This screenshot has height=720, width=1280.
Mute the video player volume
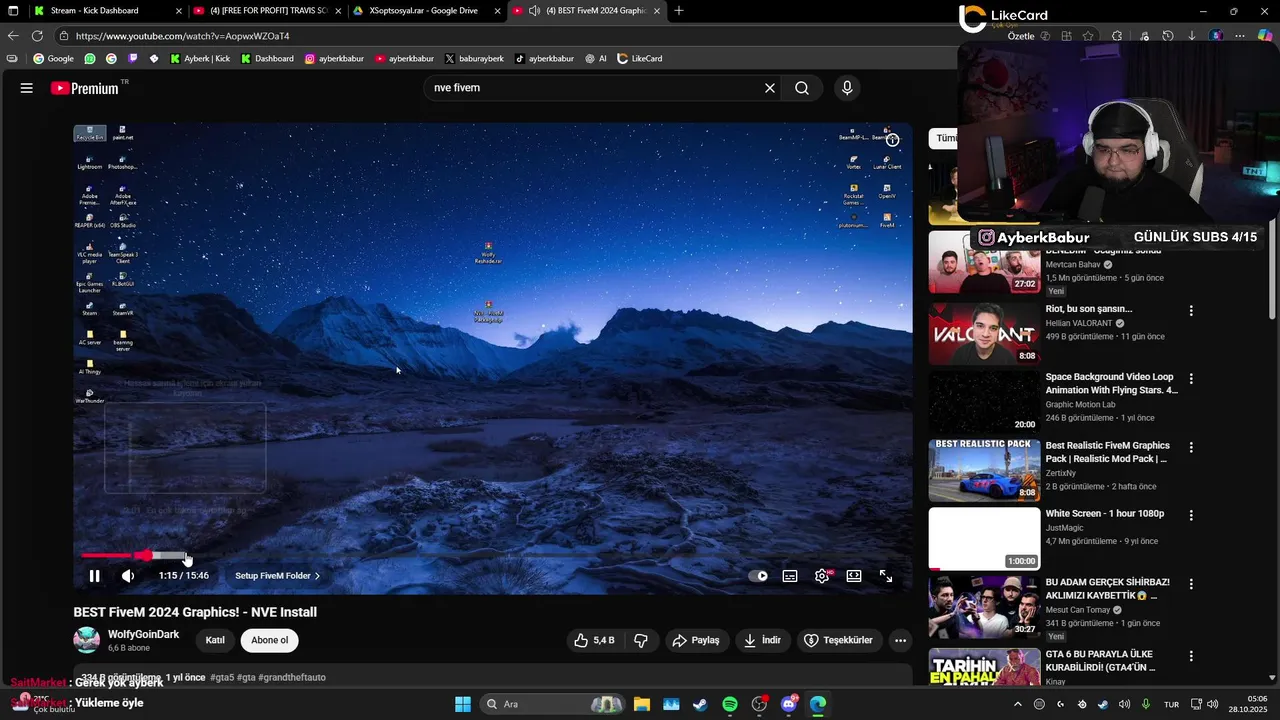tap(128, 576)
